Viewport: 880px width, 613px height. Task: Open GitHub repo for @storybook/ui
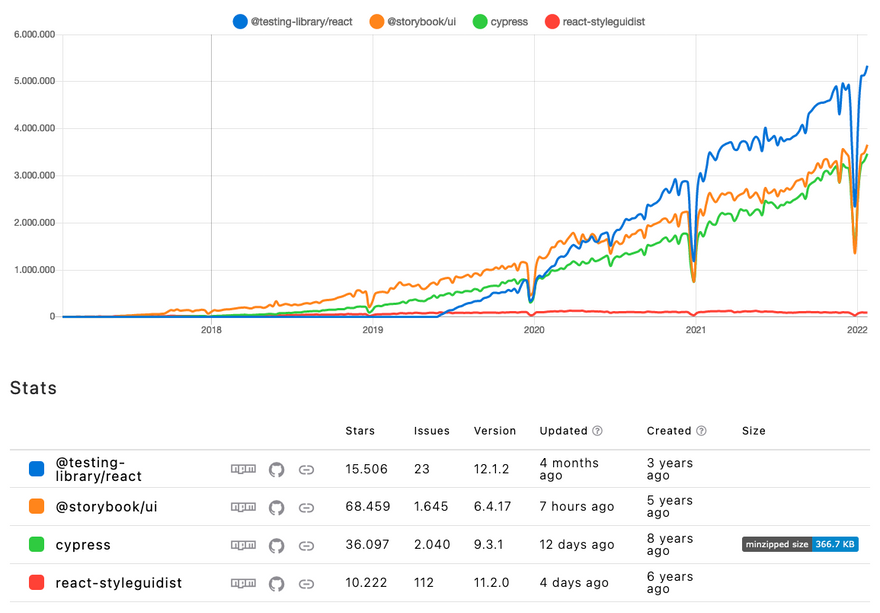pos(277,507)
